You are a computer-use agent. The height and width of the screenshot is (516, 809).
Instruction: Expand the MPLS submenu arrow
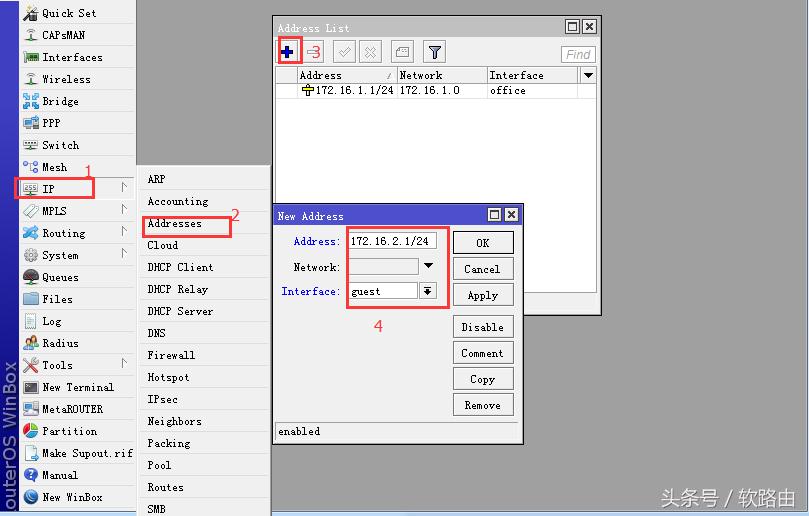(x=124, y=209)
